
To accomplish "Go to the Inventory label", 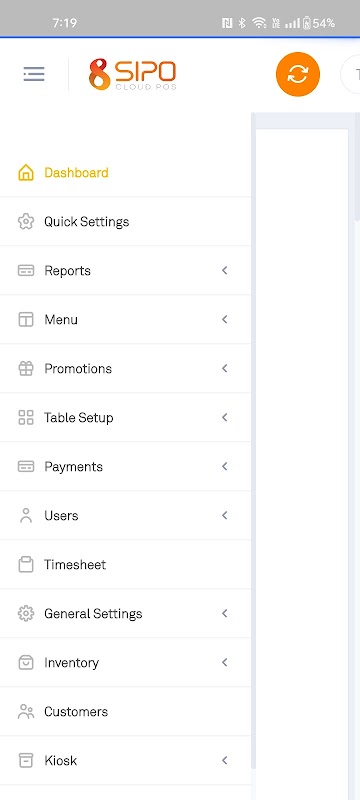I will tap(71, 663).
